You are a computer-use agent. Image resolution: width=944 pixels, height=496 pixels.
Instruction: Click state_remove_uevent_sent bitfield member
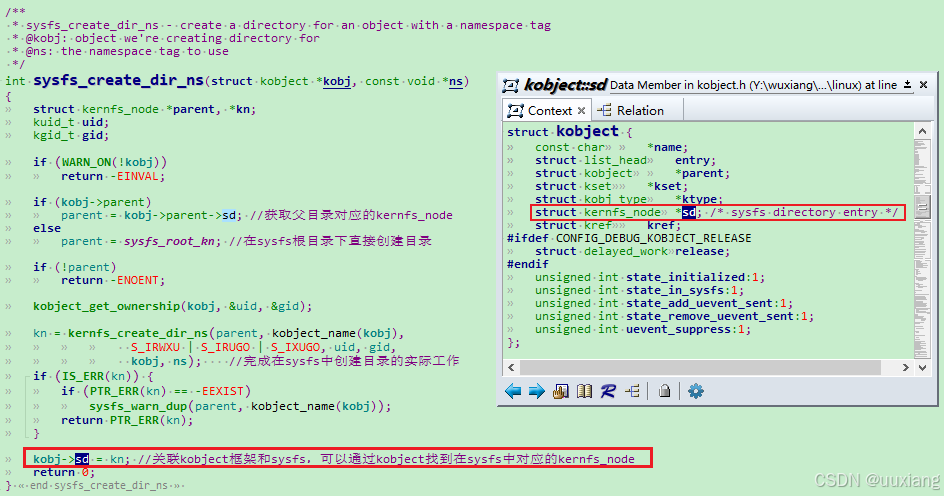tap(710, 317)
